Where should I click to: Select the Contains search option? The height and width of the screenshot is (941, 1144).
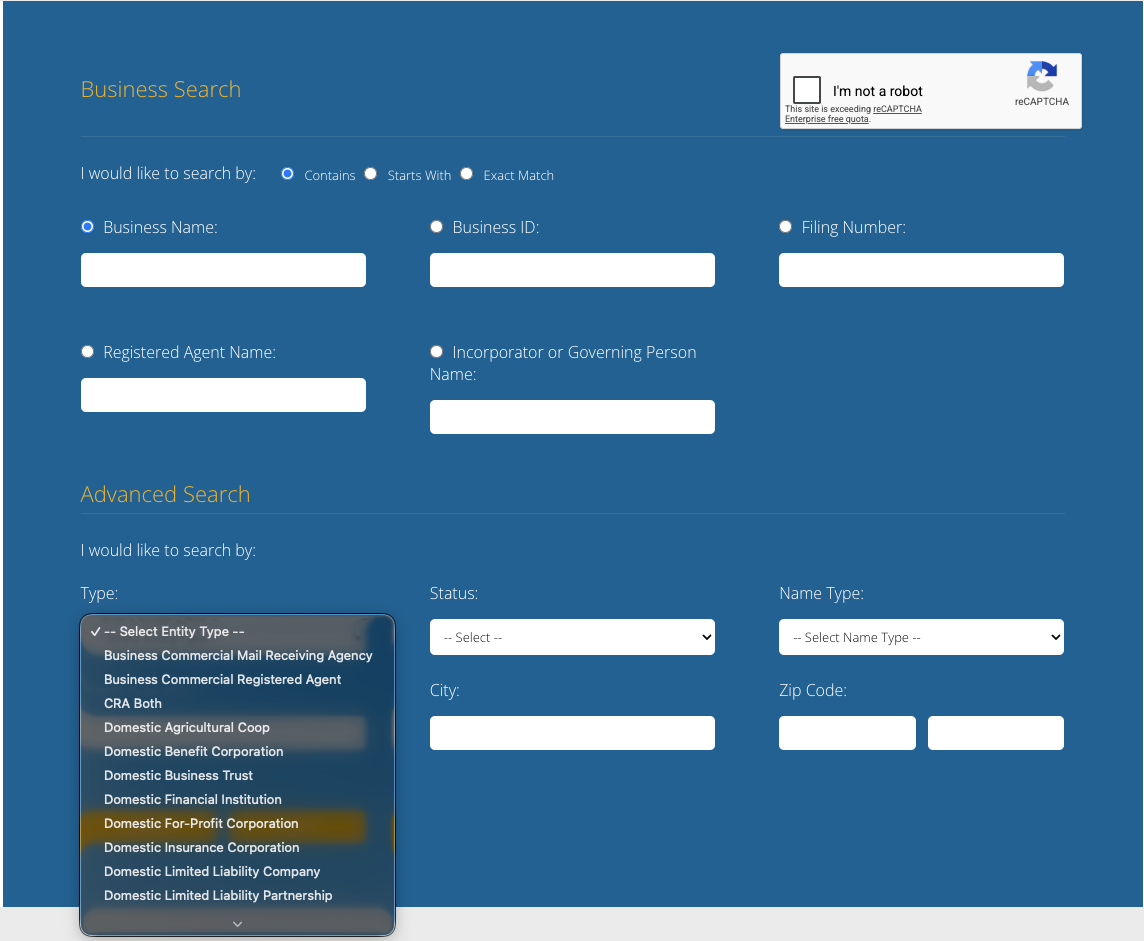(x=287, y=174)
